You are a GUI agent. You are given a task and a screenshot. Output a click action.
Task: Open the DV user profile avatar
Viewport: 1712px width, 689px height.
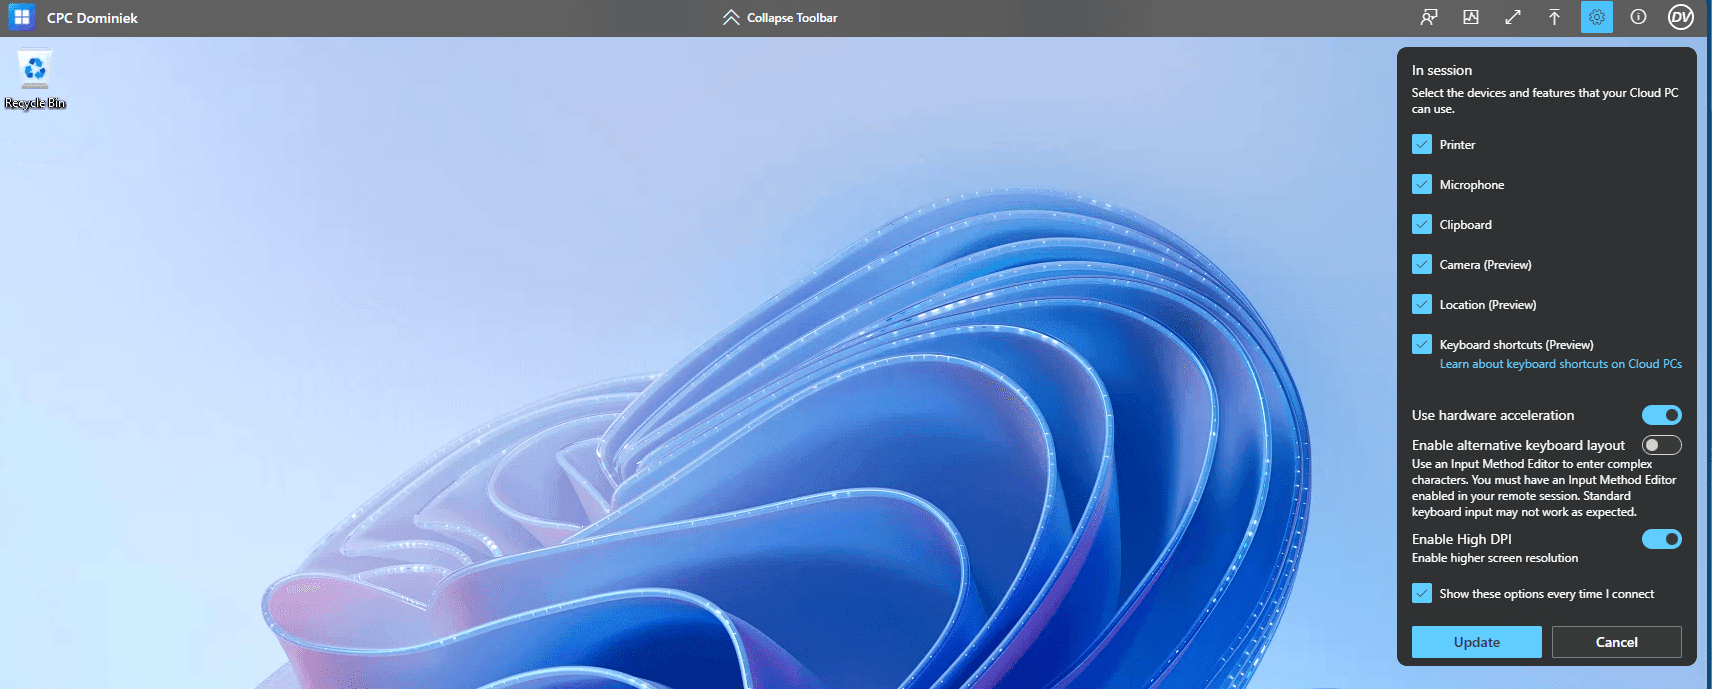tap(1681, 17)
